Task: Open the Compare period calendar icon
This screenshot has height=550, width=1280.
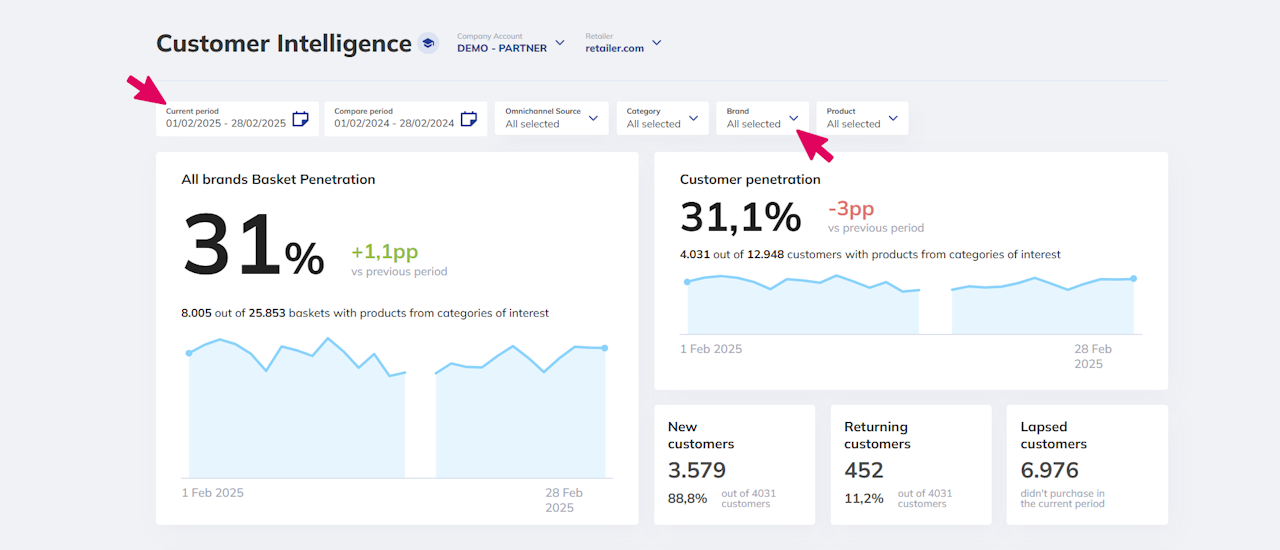Action: click(469, 119)
